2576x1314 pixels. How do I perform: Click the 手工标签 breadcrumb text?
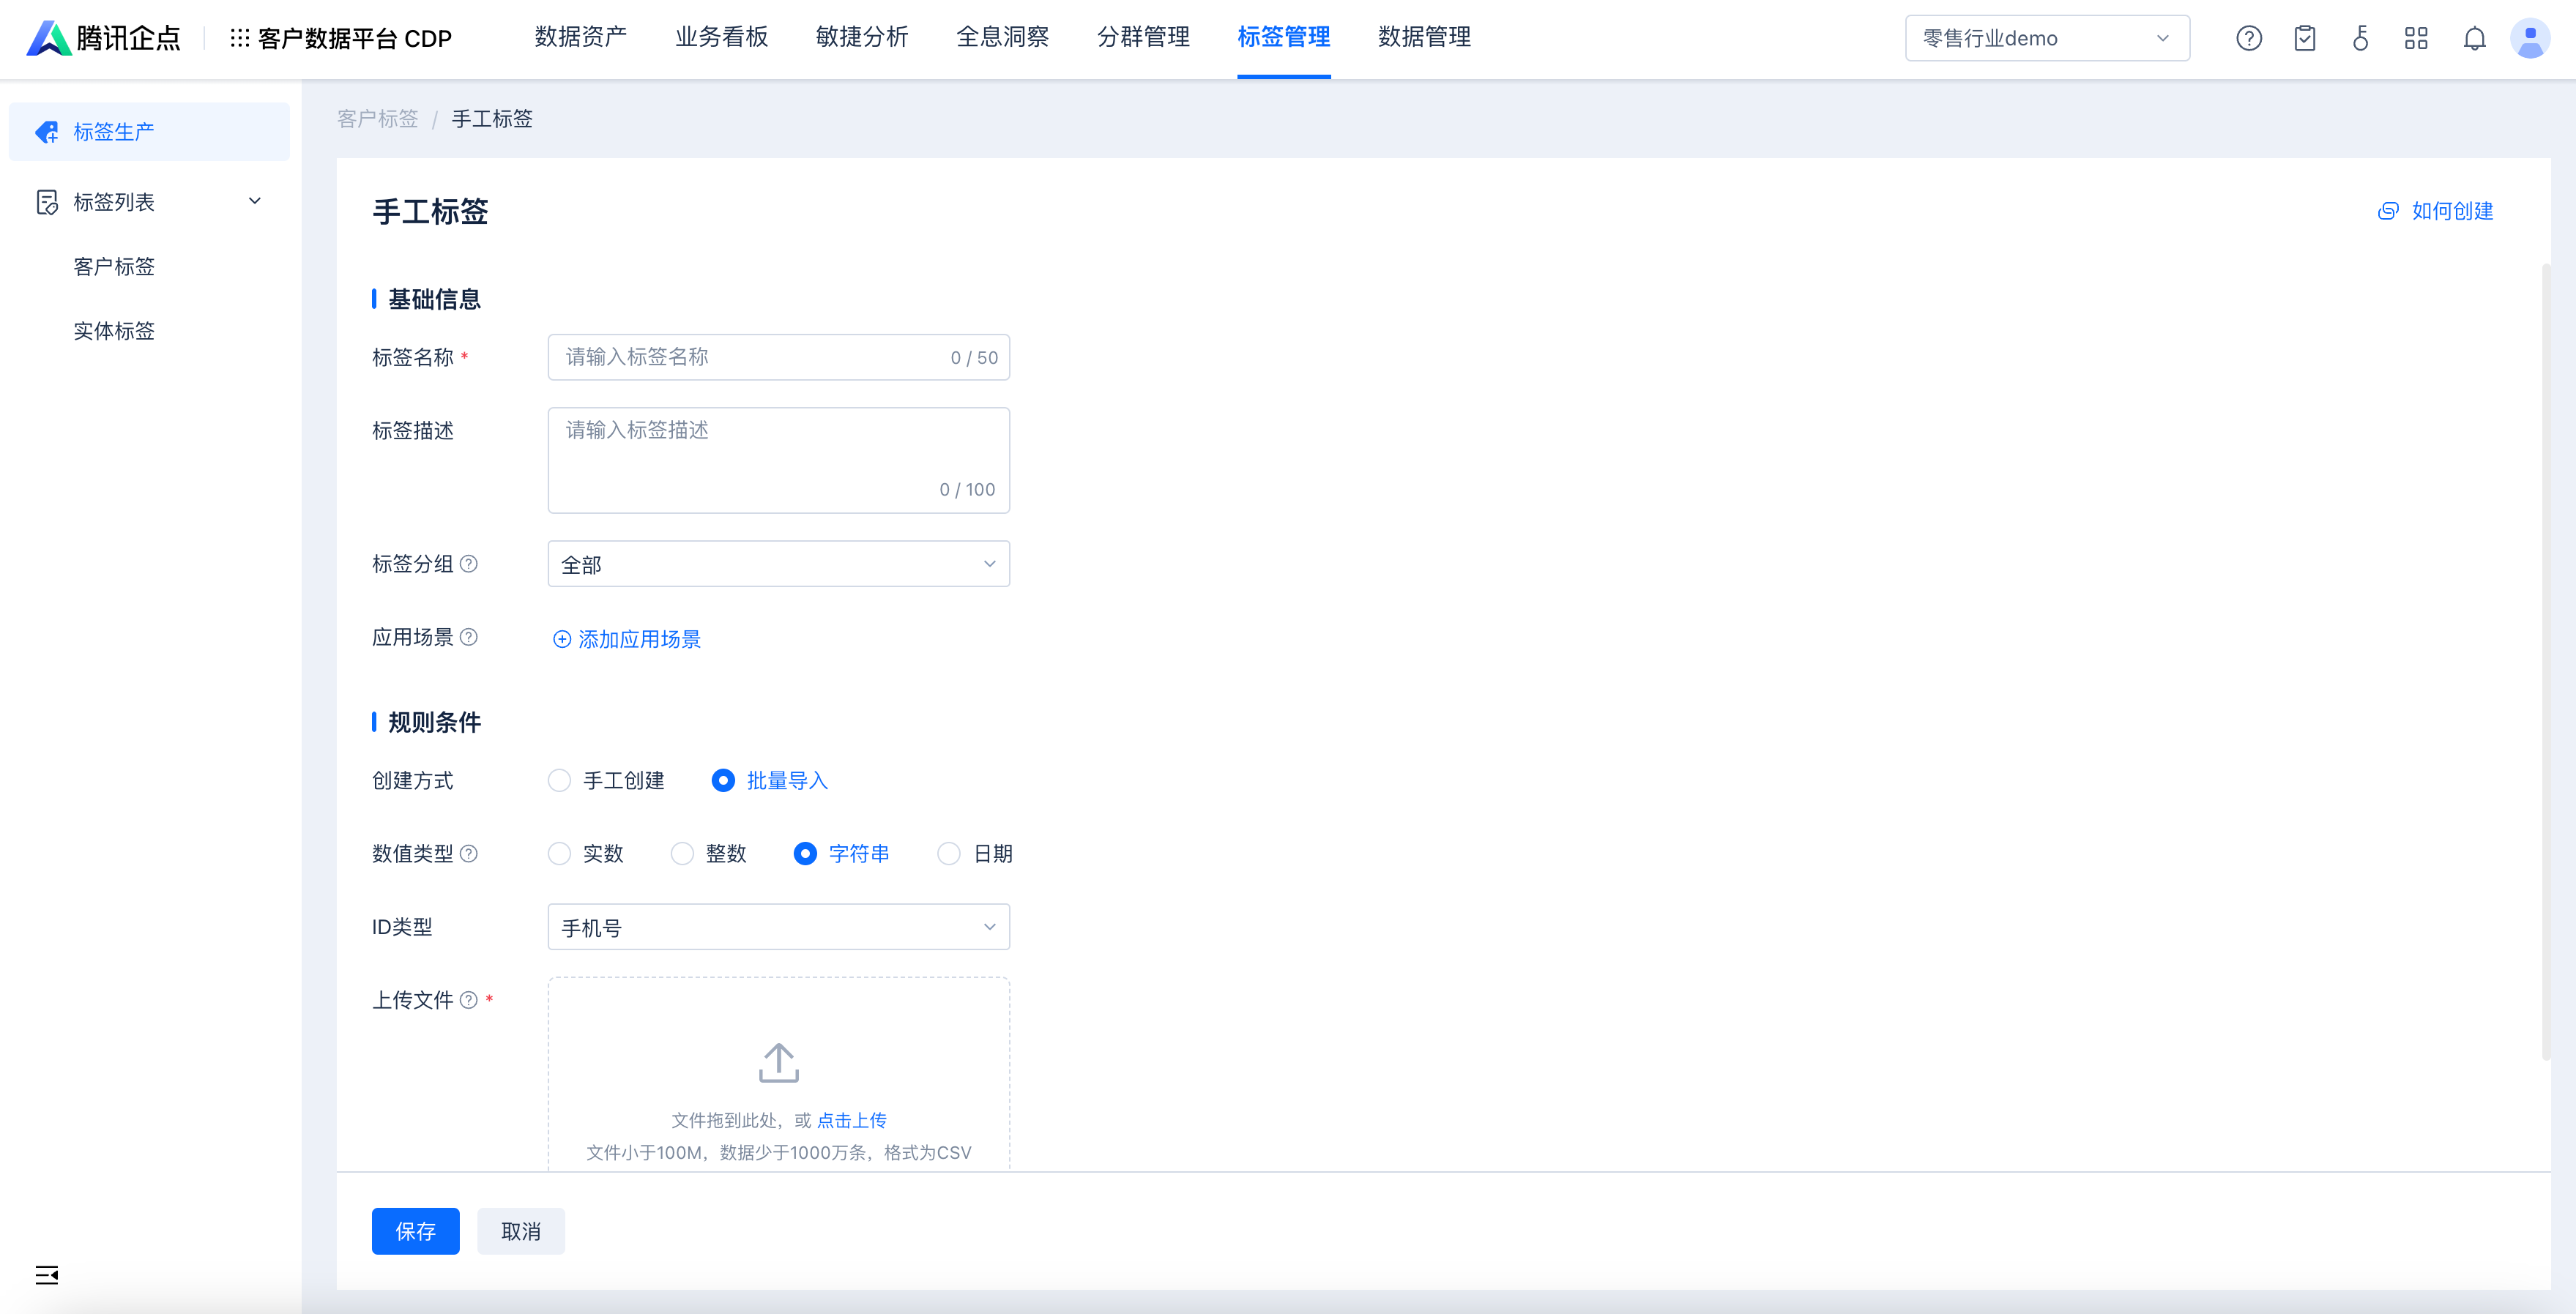(x=492, y=119)
